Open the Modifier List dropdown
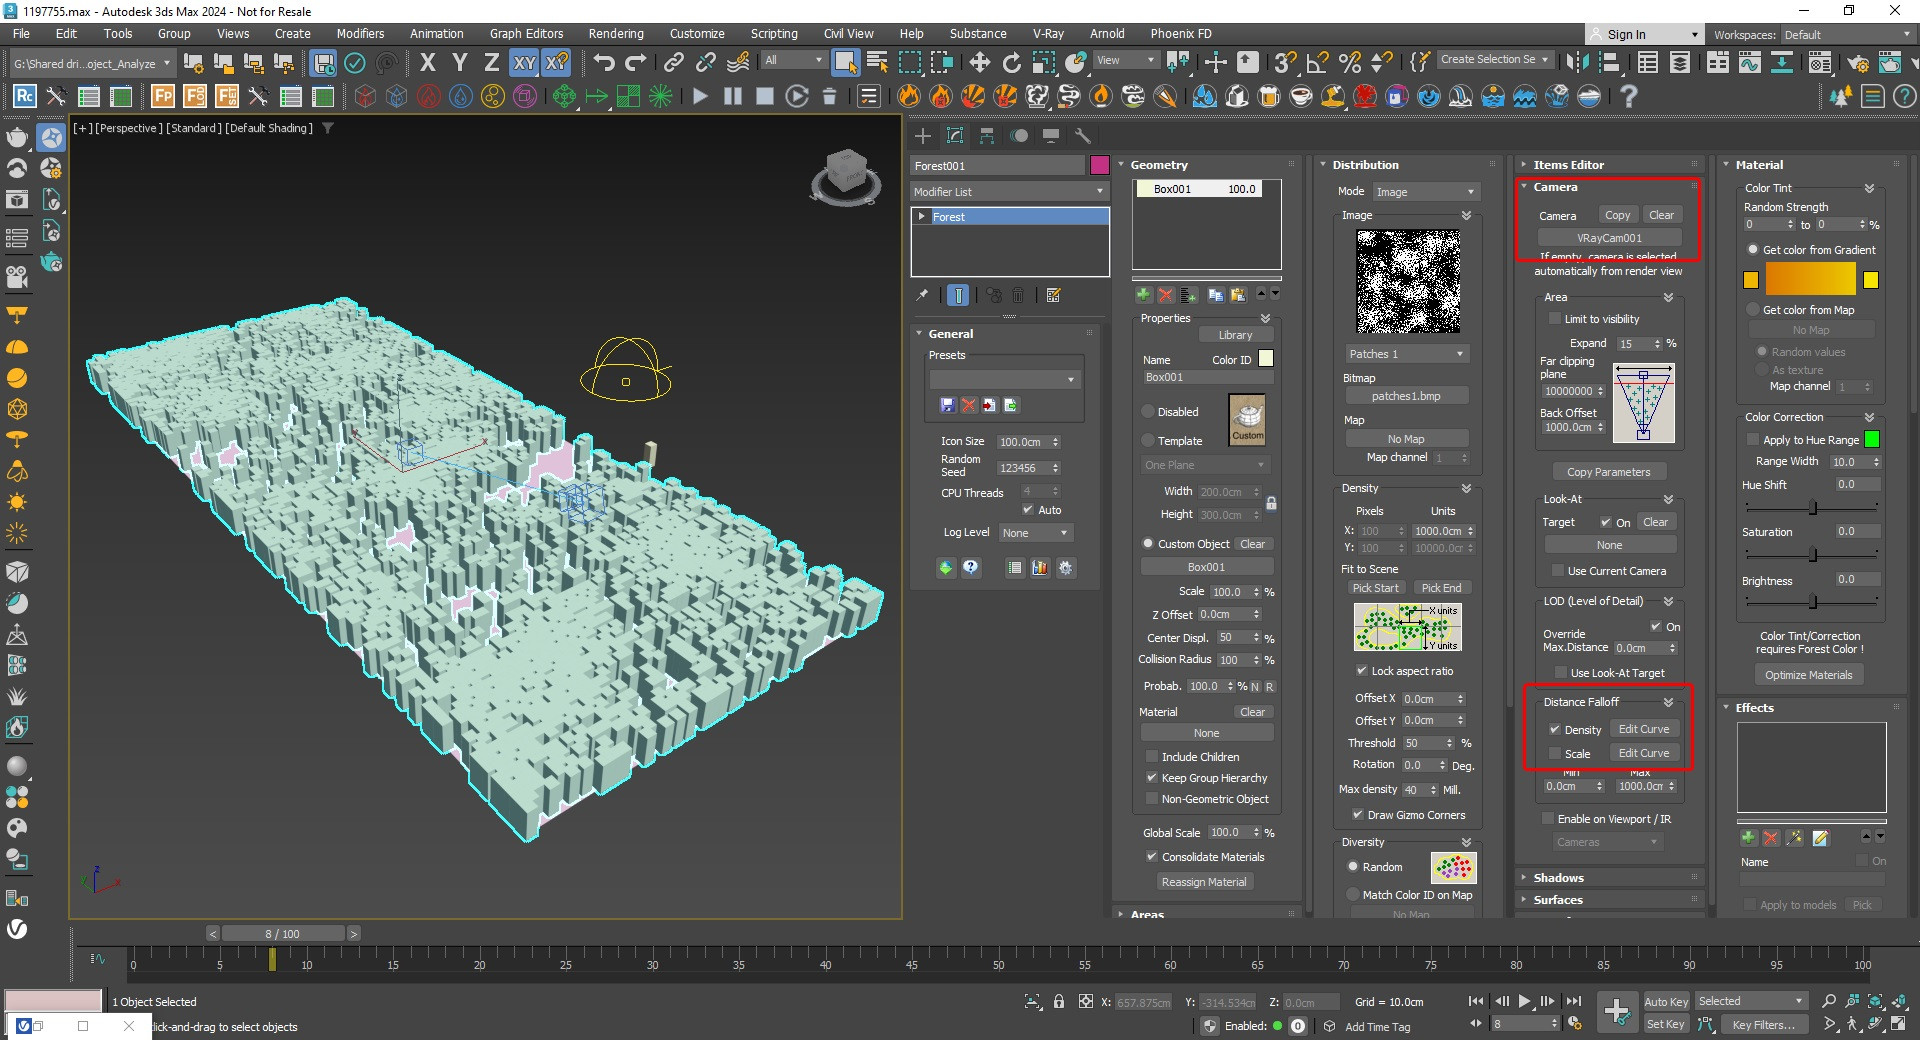This screenshot has height=1040, width=1920. tap(1010, 192)
